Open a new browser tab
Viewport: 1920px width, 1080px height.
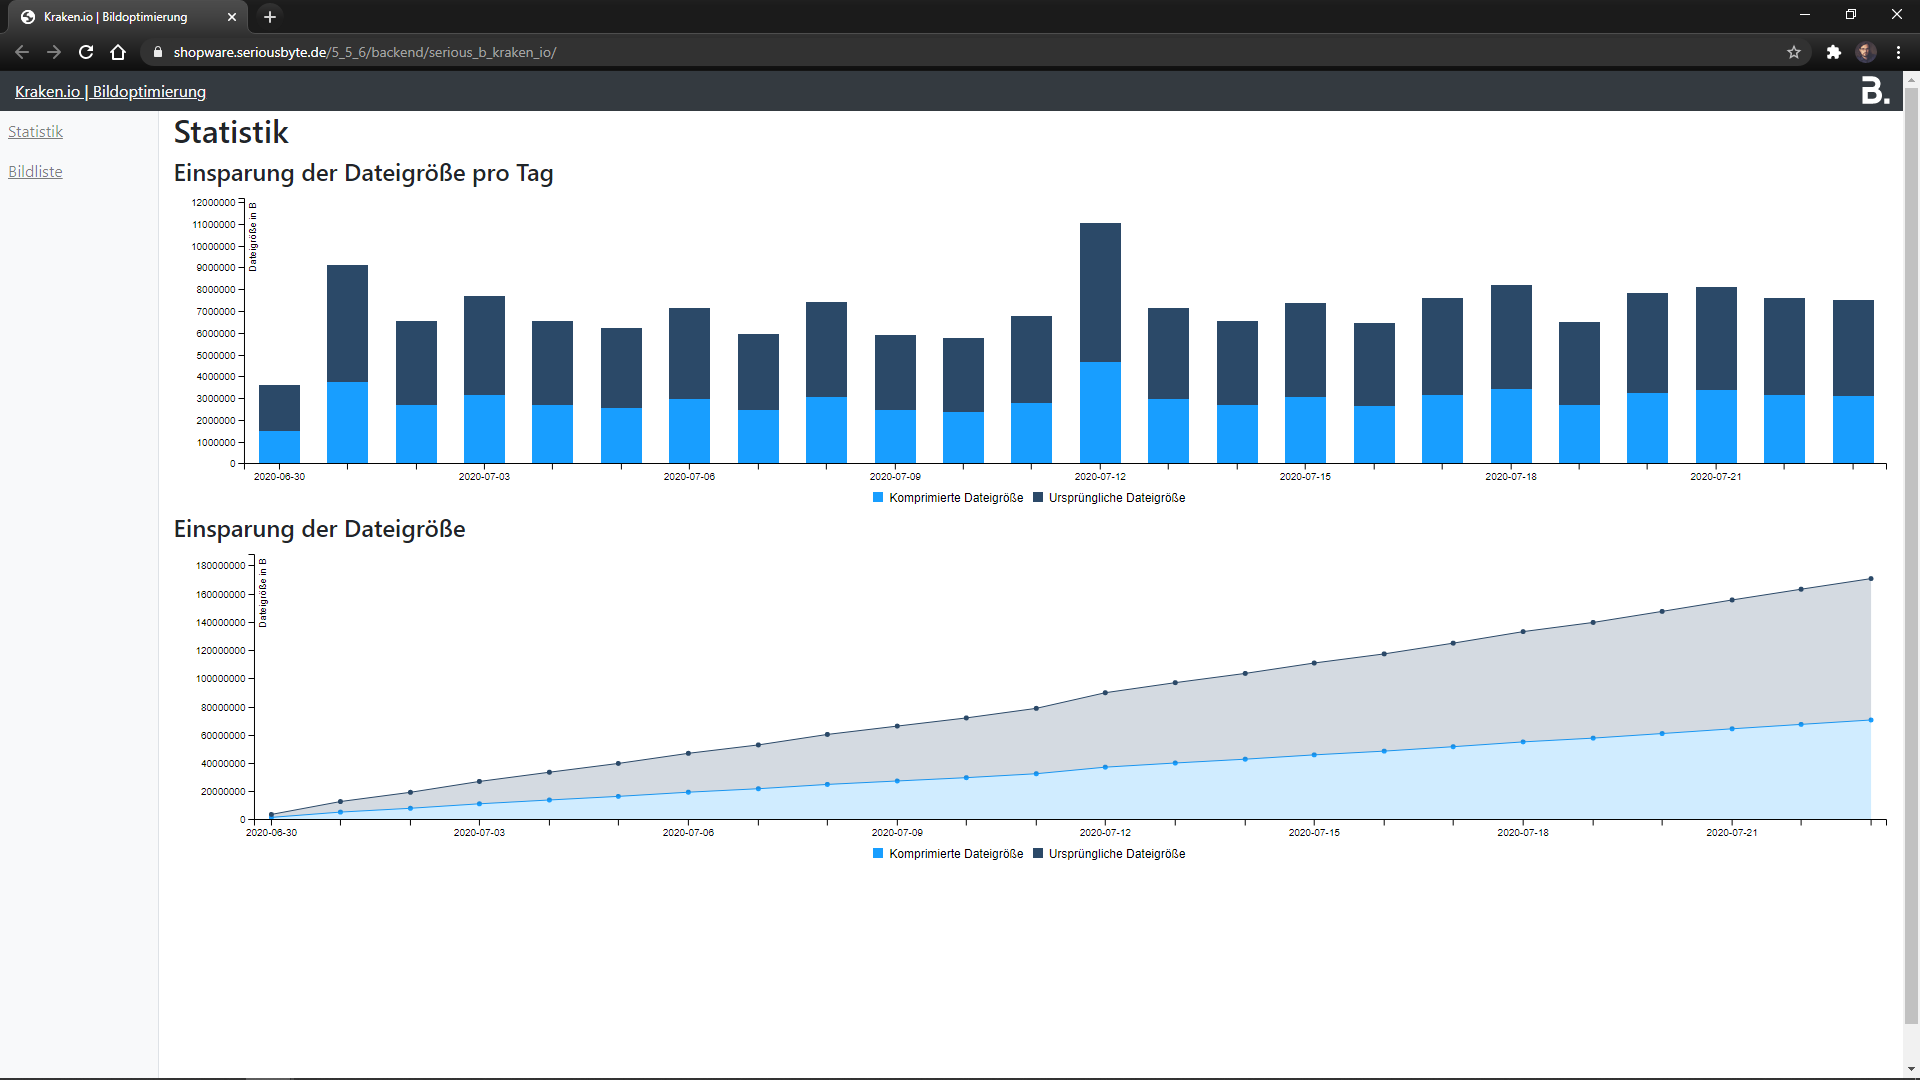coord(270,17)
